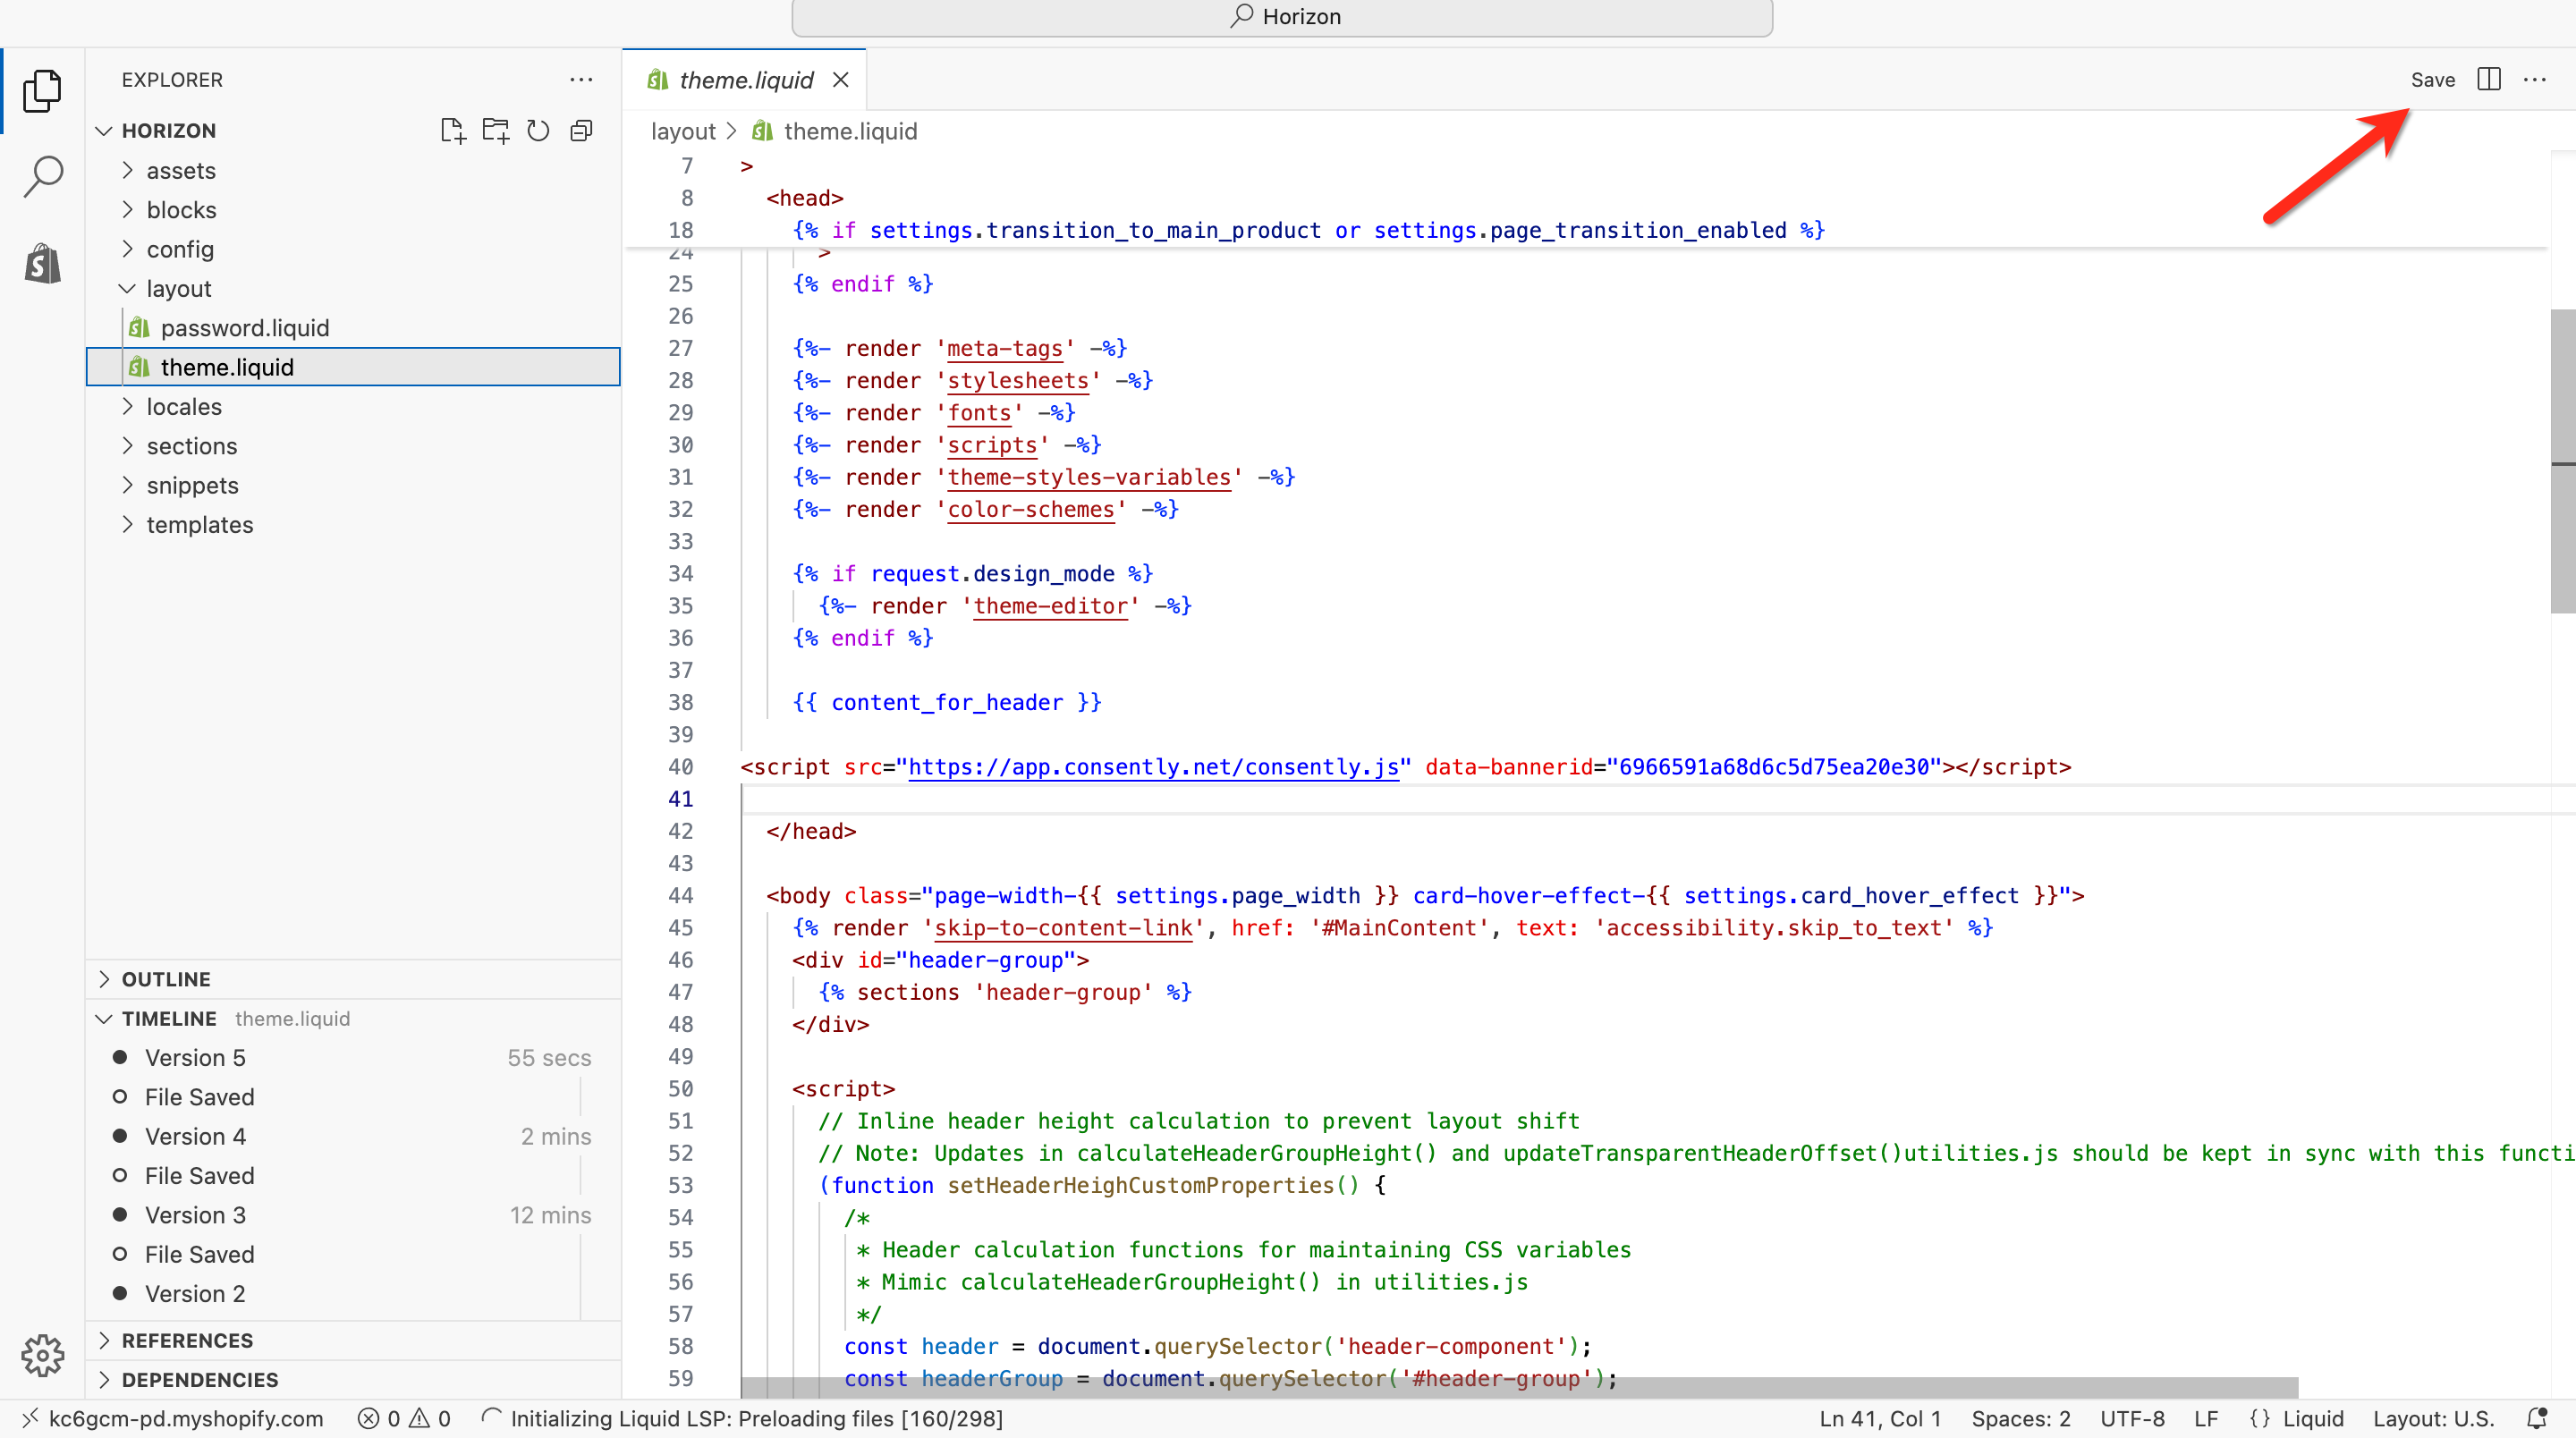Select Version 4 in the timeline
Image resolution: width=2576 pixels, height=1438 pixels.
coord(195,1136)
